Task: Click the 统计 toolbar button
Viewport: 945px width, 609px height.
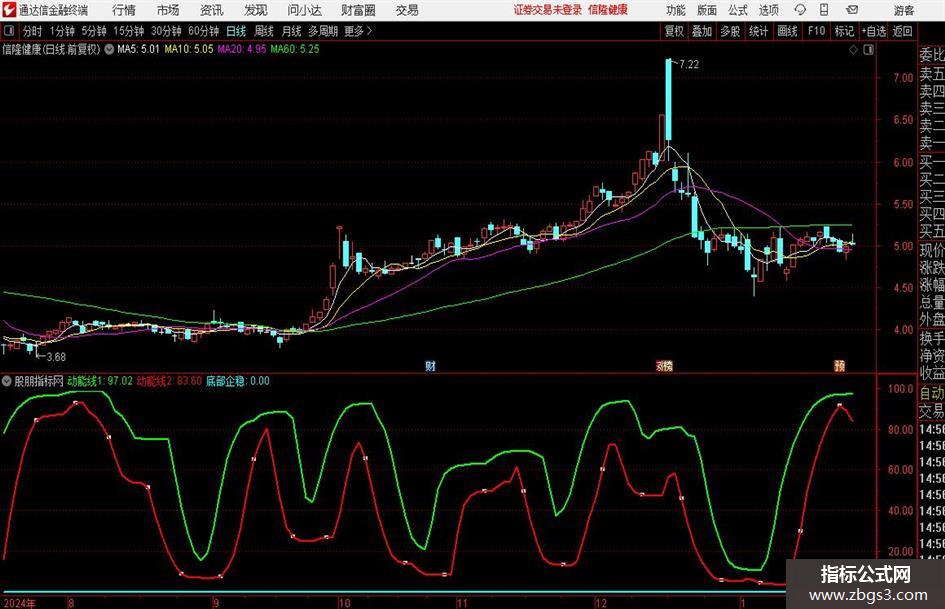Action: click(x=758, y=31)
